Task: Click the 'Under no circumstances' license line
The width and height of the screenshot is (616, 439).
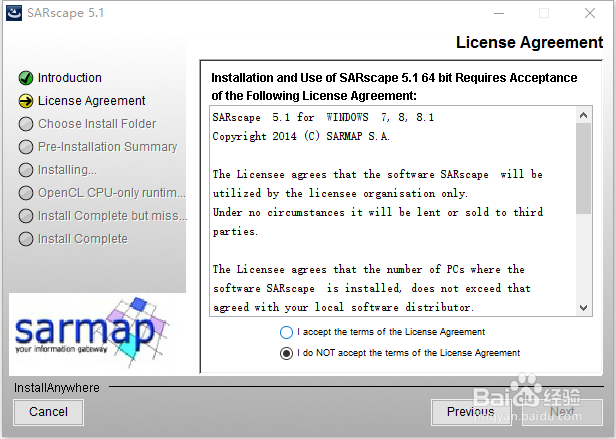Action: [378, 213]
